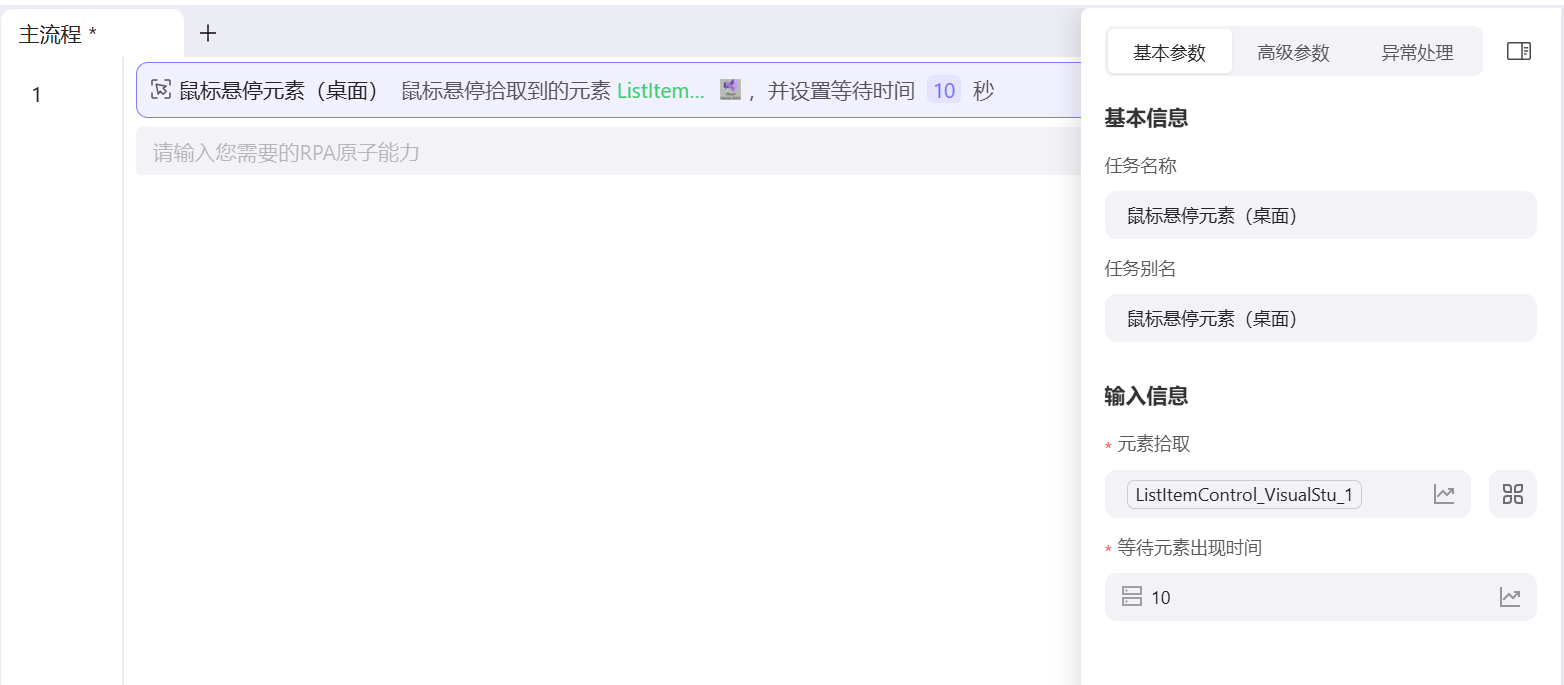
Task: Click the ListItemControl_VisualStu_1 element tag
Action: (1244, 494)
